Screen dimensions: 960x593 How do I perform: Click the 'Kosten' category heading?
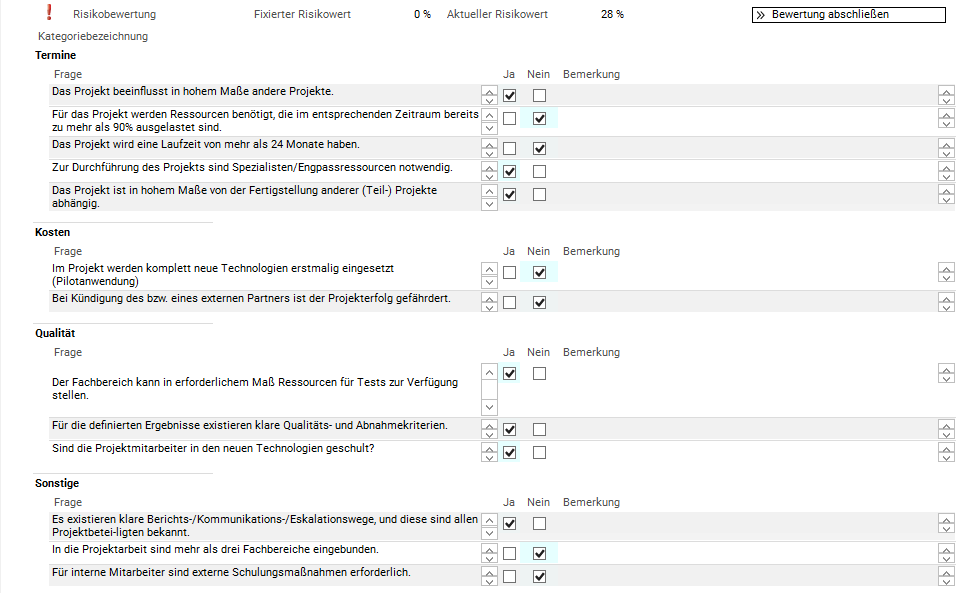click(52, 232)
